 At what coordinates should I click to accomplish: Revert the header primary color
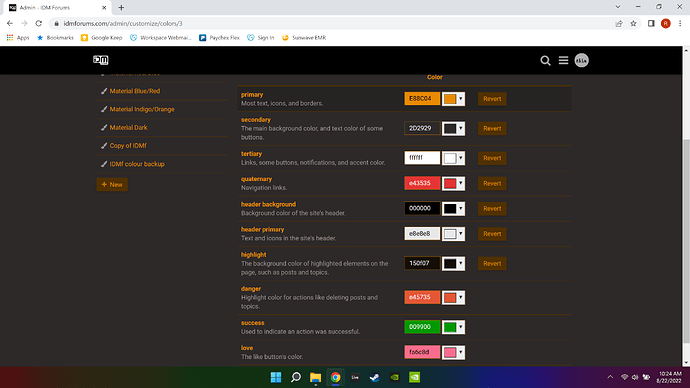click(x=492, y=234)
